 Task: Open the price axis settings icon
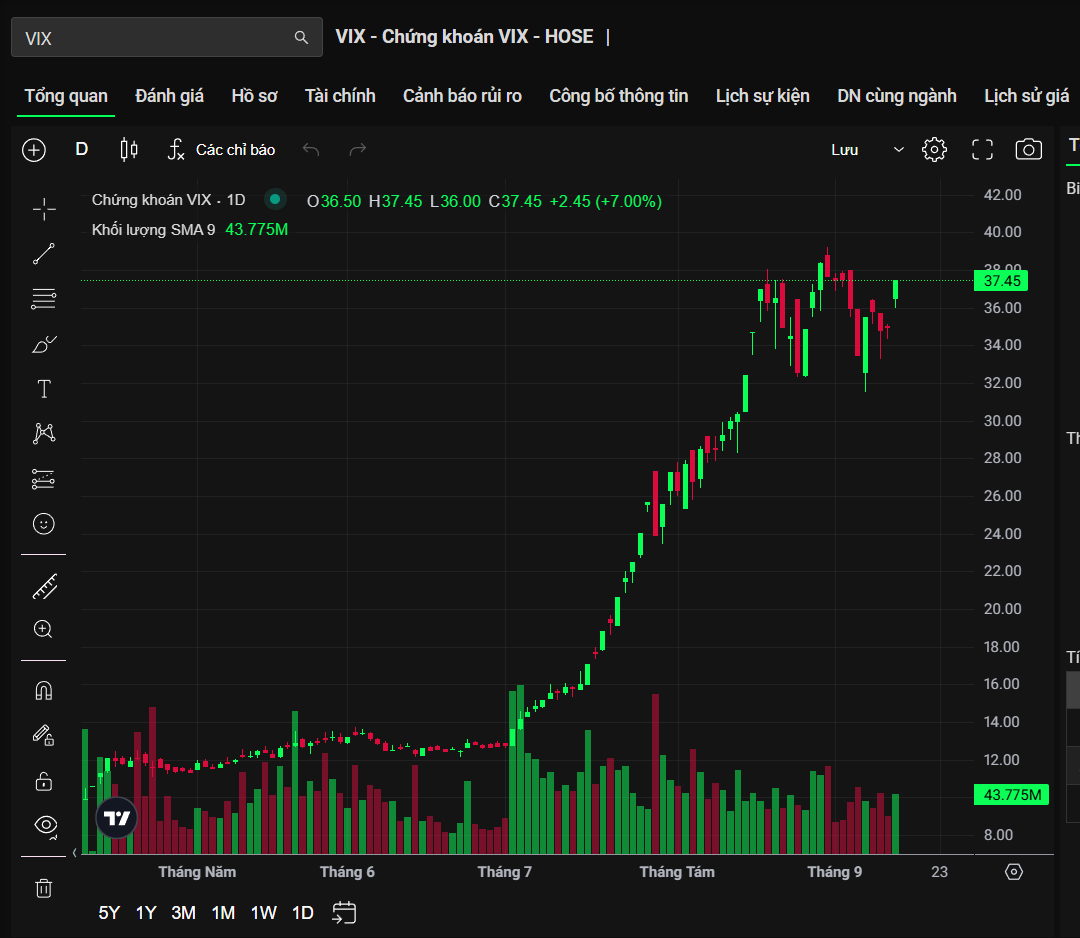pos(1014,872)
